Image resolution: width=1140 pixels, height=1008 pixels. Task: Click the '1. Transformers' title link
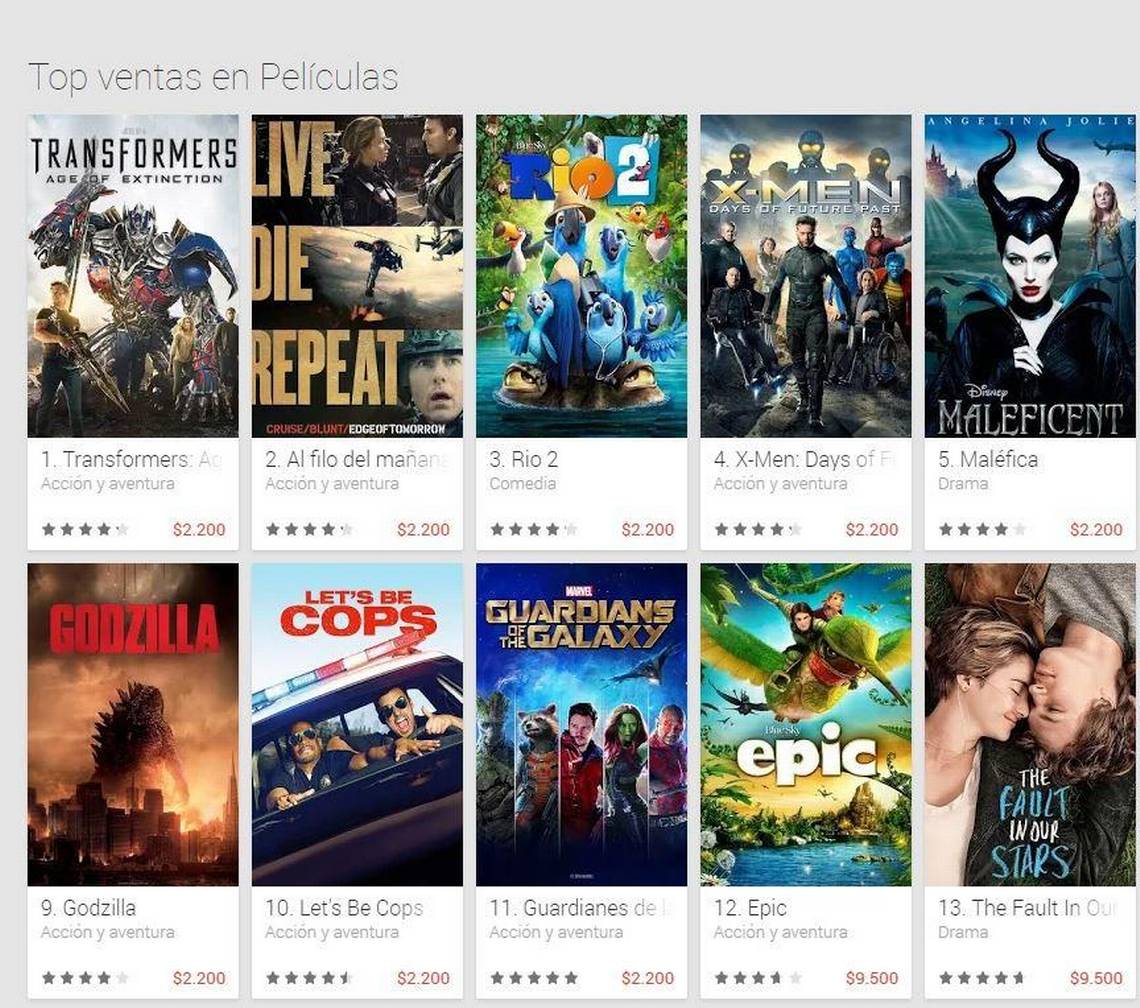(132, 460)
